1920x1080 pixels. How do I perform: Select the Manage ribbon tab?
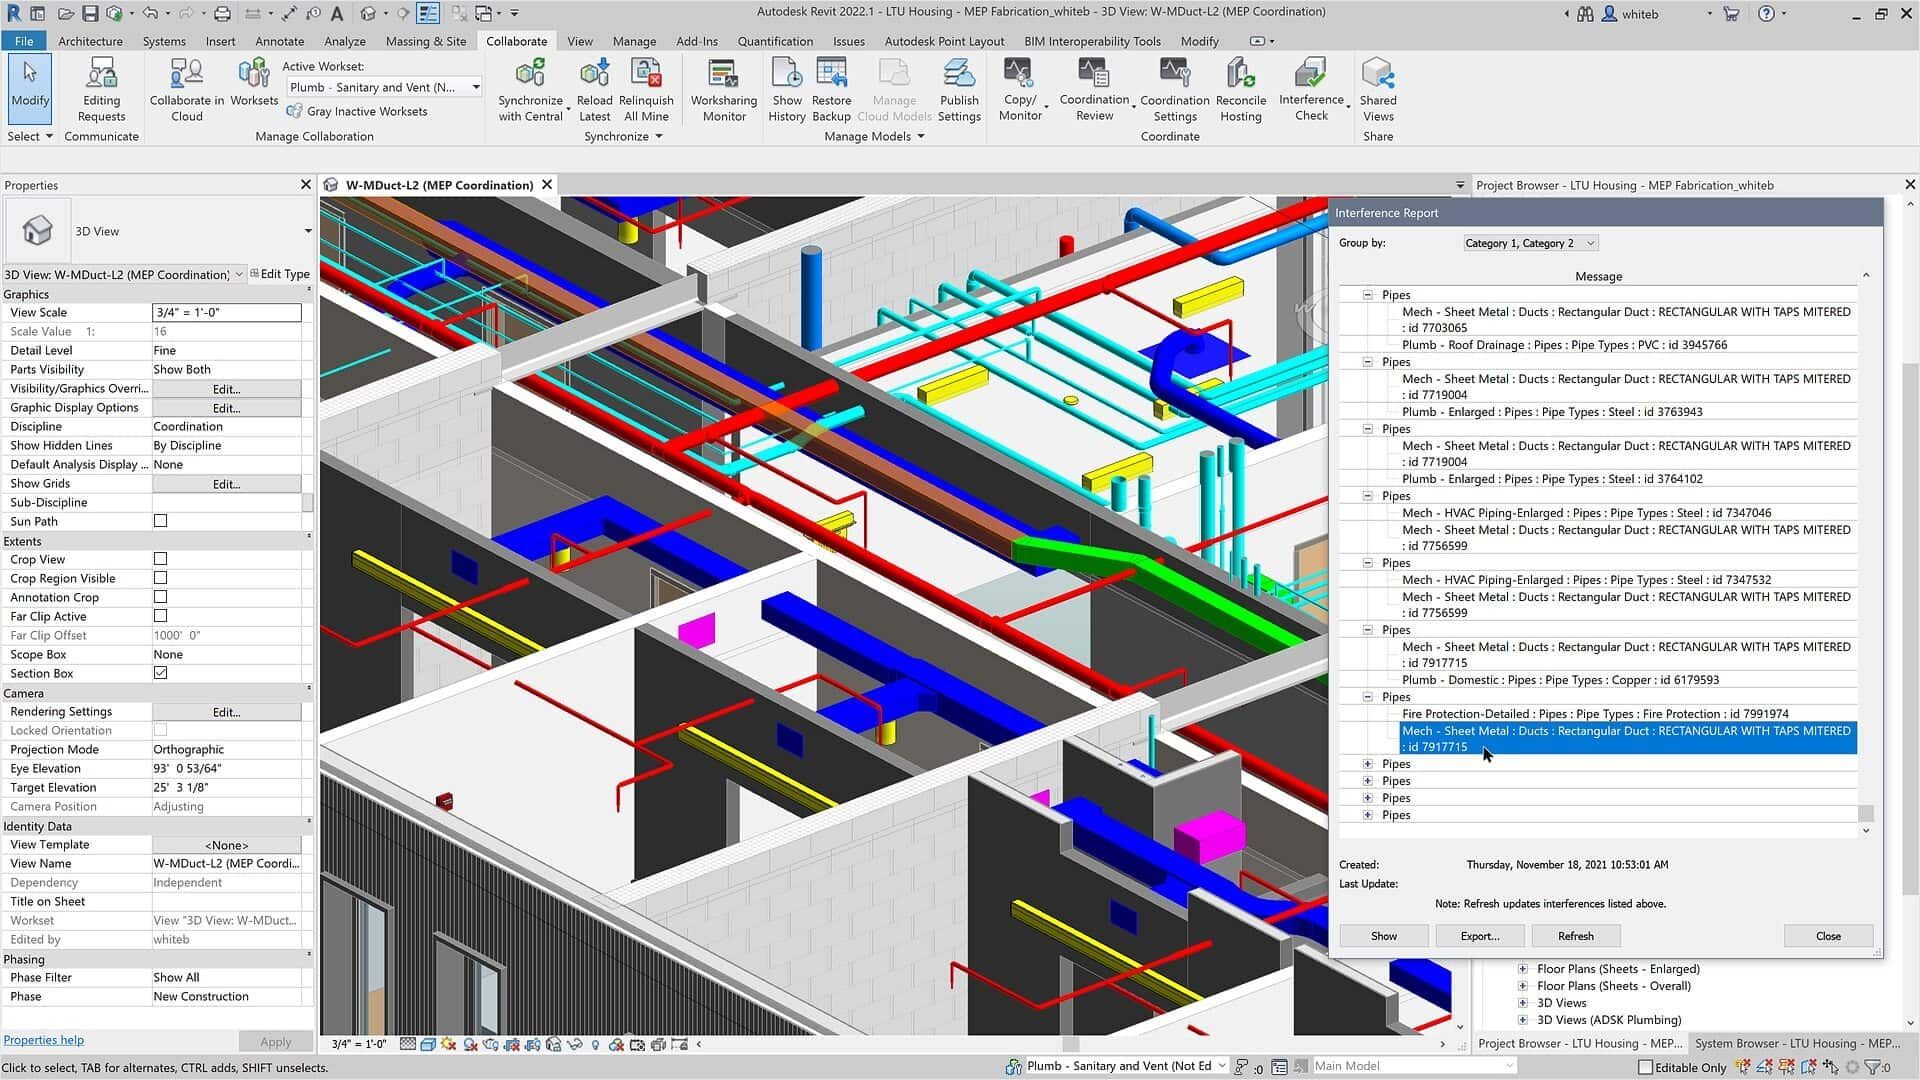633,41
